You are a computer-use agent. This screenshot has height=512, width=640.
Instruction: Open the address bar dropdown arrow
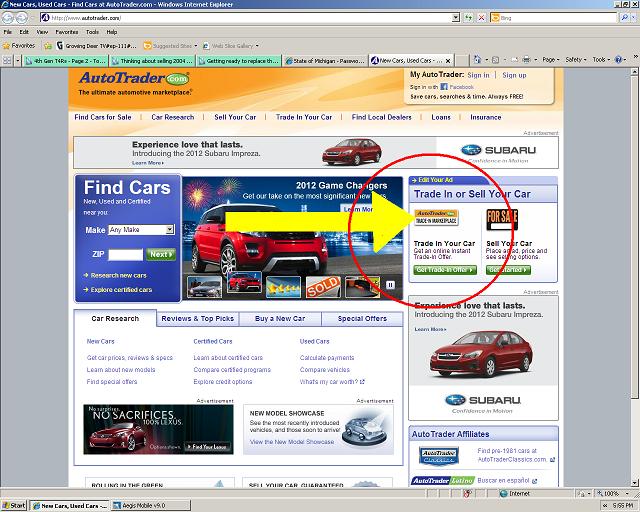click(x=456, y=18)
